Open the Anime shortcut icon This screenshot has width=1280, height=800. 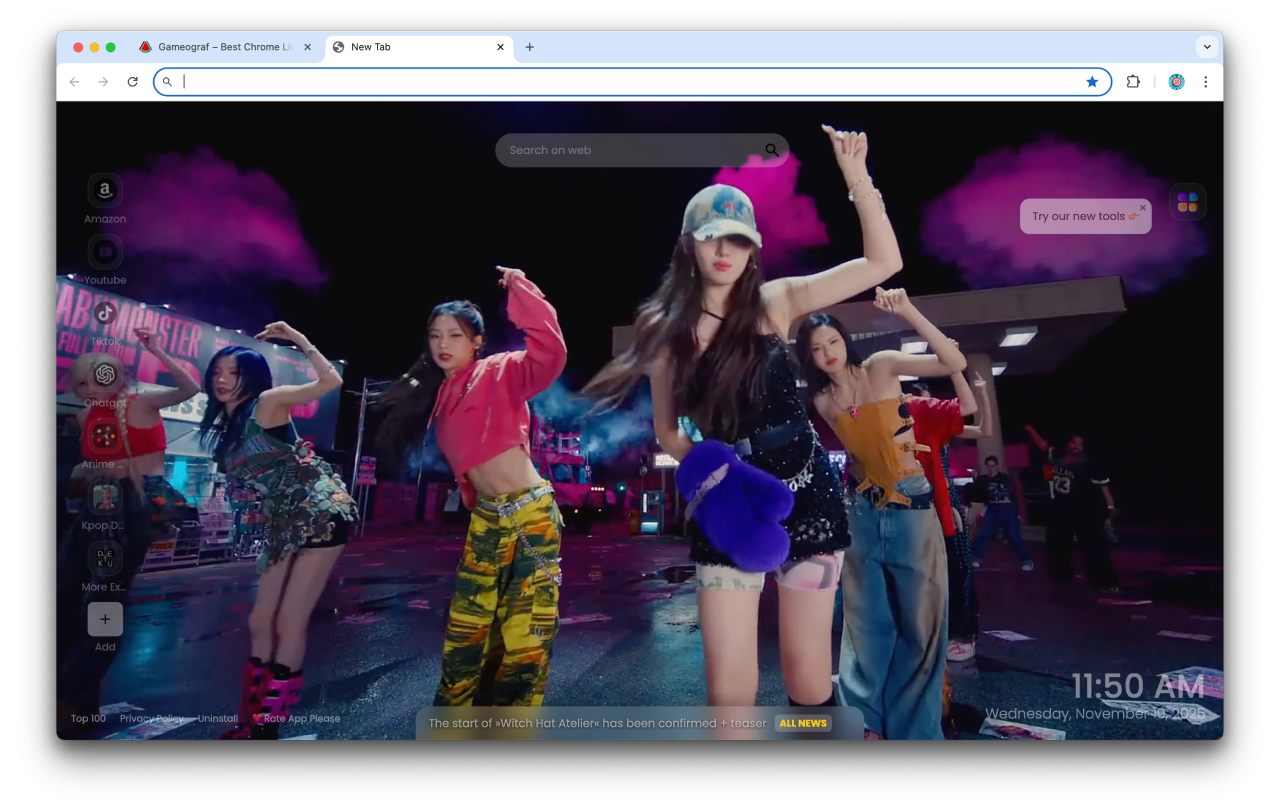pos(105,436)
